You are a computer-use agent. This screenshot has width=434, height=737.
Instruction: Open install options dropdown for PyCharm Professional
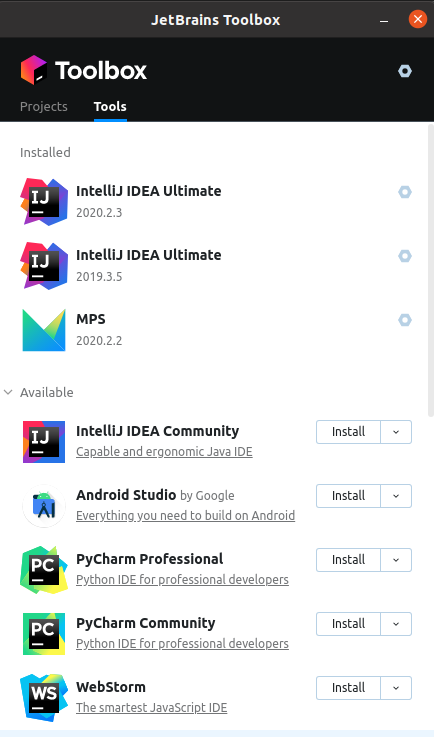click(x=396, y=560)
